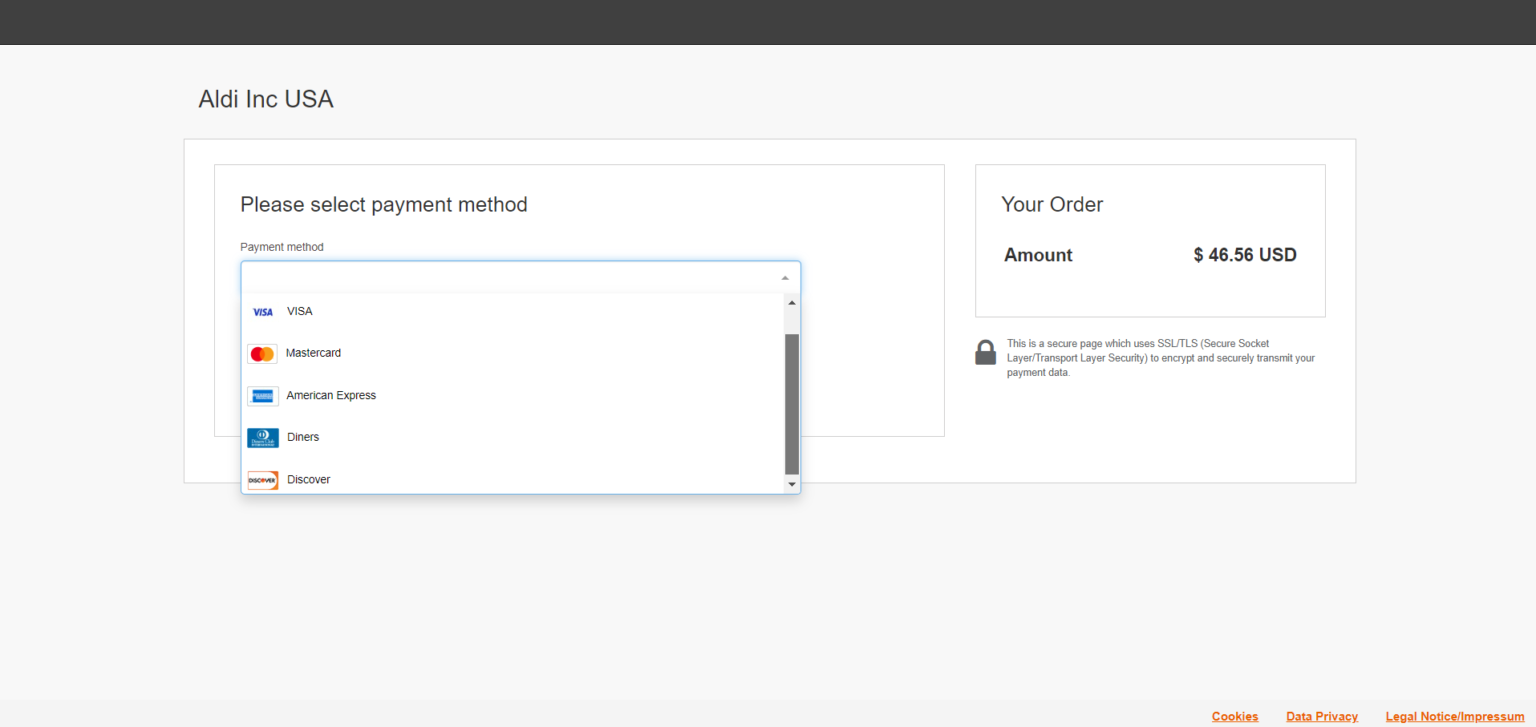Open the Legal Notice/Impressum link
Image resolution: width=1536 pixels, height=727 pixels.
1454,716
